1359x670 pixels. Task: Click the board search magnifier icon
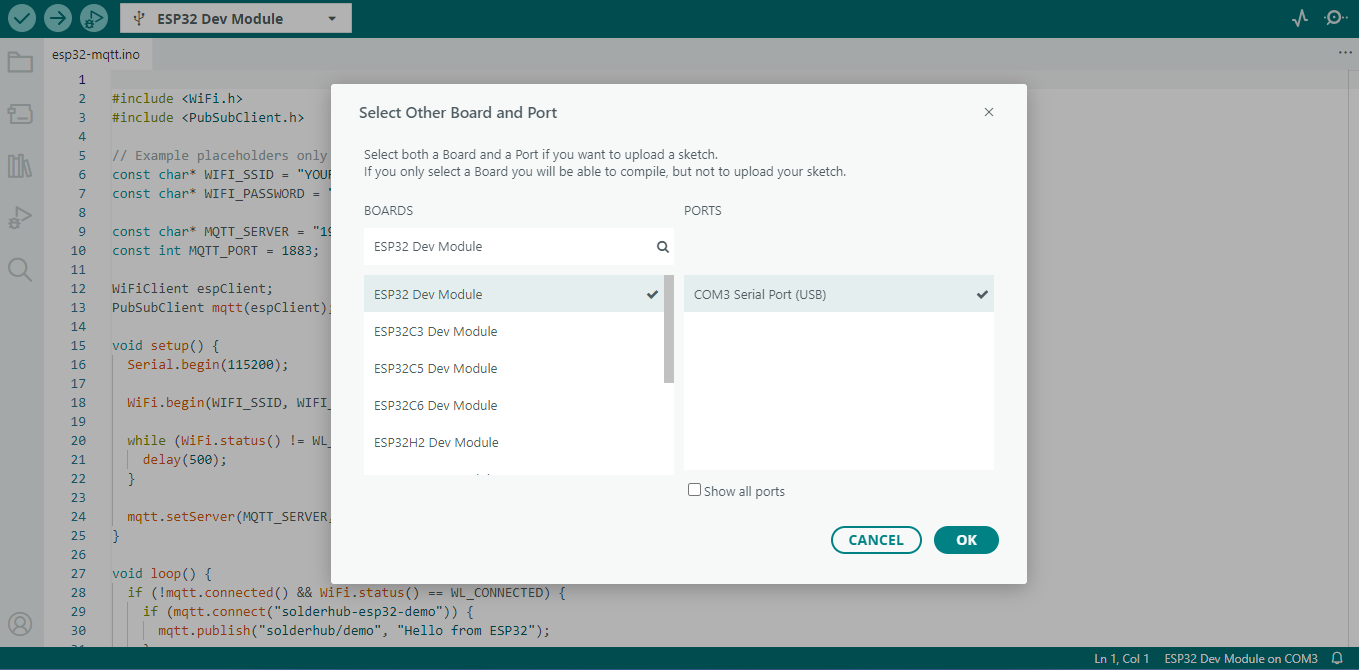click(662, 247)
